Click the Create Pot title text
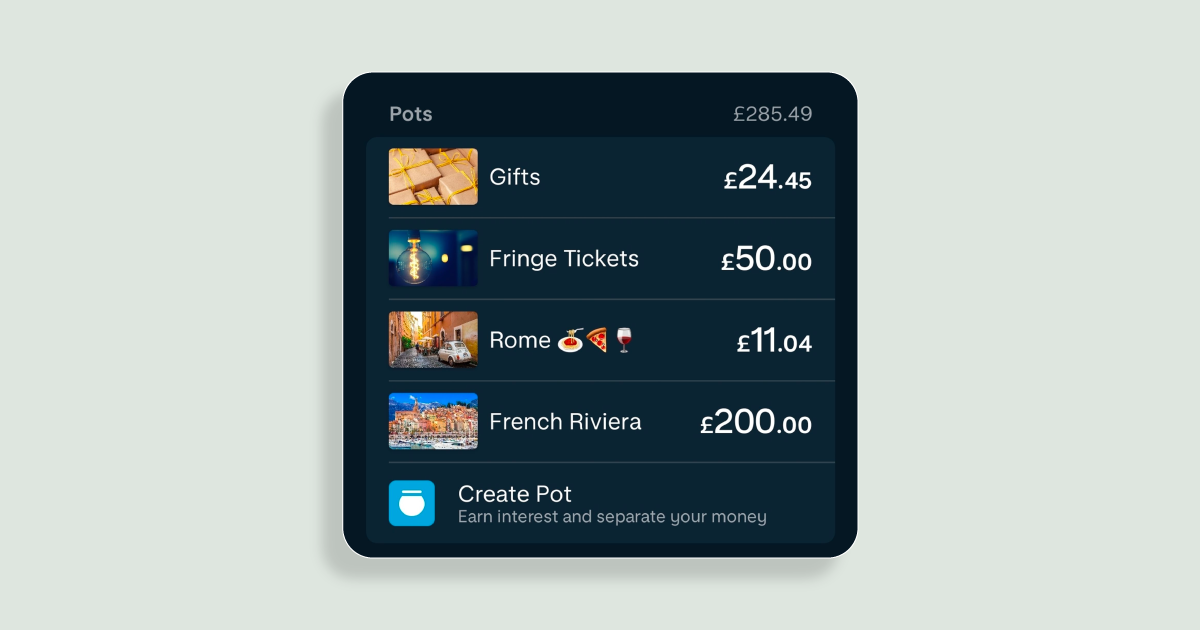This screenshot has height=630, width=1200. [515, 494]
